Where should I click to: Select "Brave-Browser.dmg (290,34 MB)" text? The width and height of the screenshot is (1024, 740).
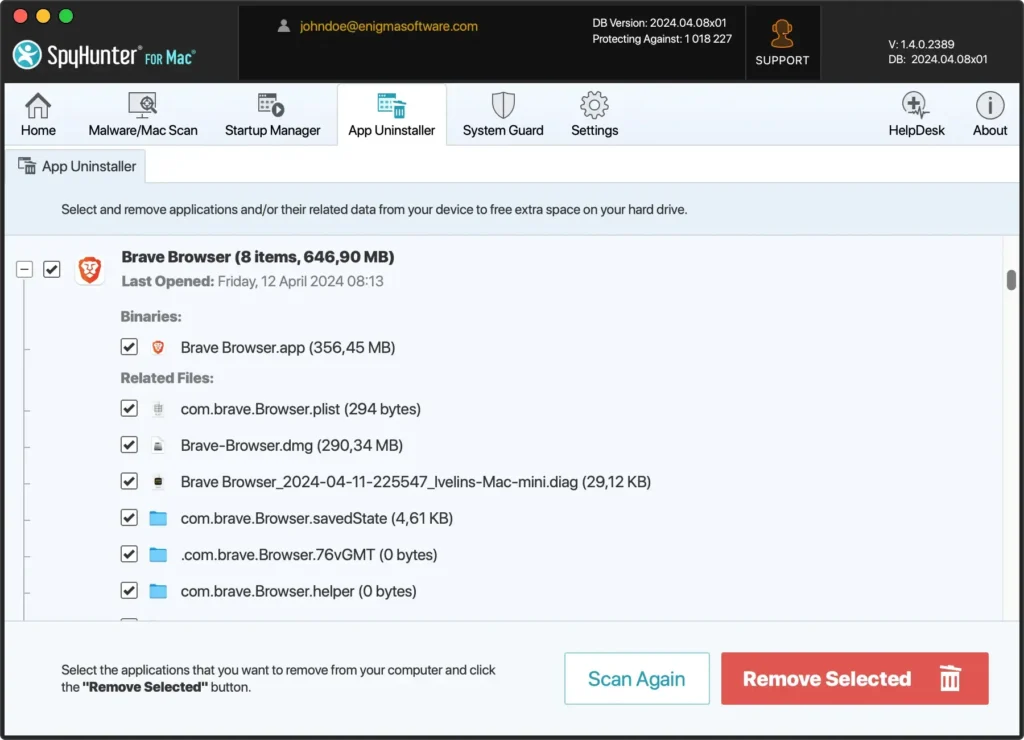pos(292,445)
